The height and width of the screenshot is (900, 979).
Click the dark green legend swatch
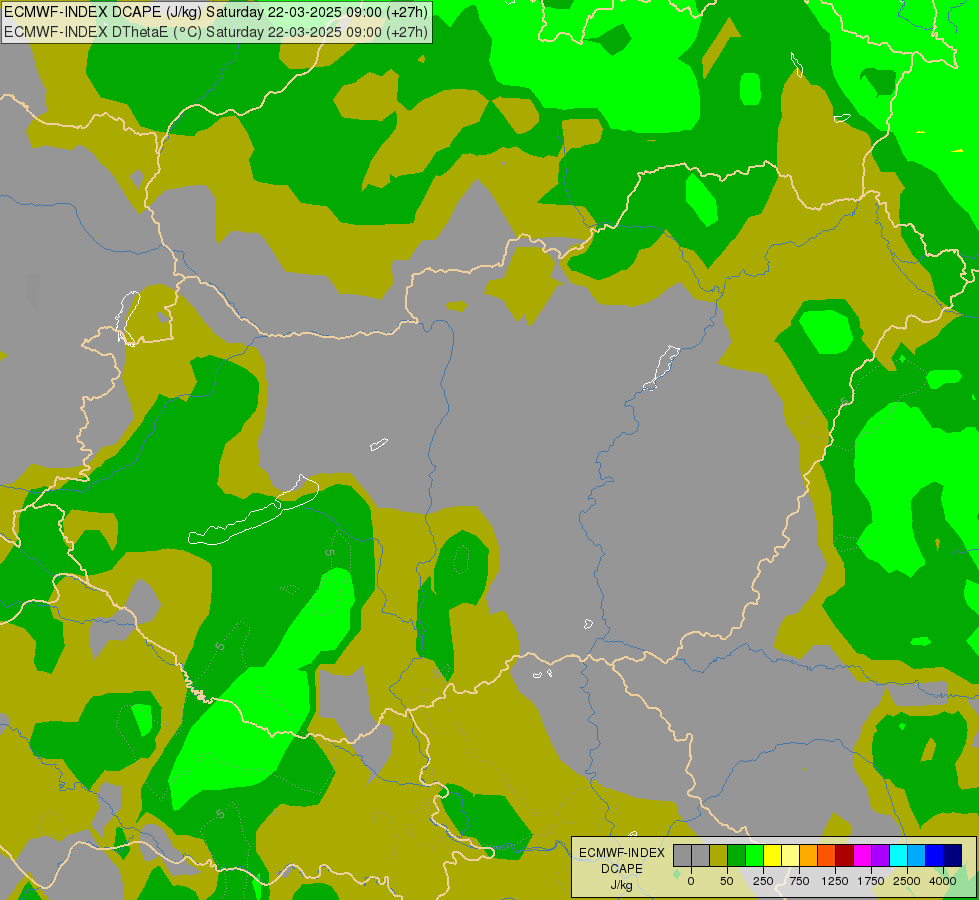737,855
